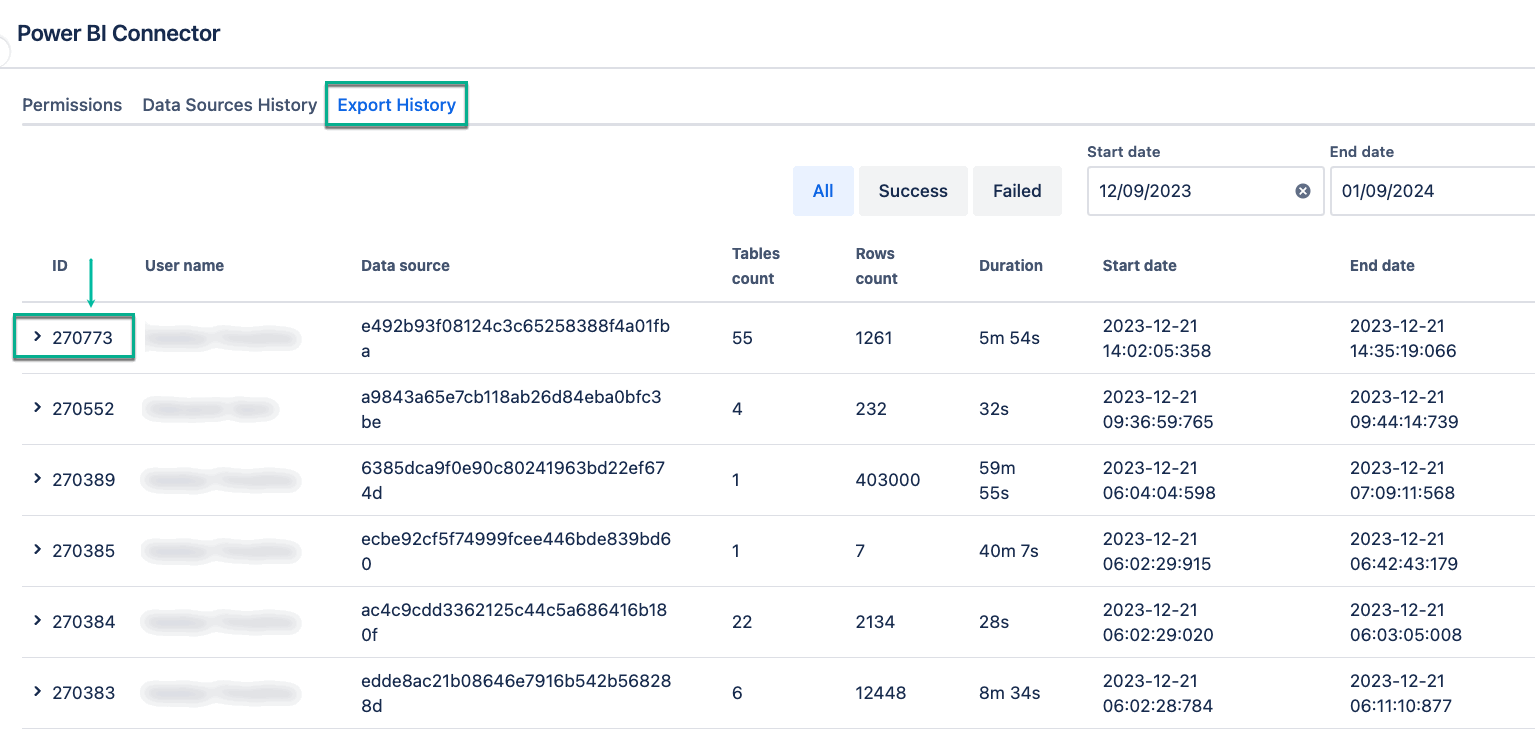Click the Power BI Connector title
This screenshot has height=734, width=1535.
[x=119, y=33]
